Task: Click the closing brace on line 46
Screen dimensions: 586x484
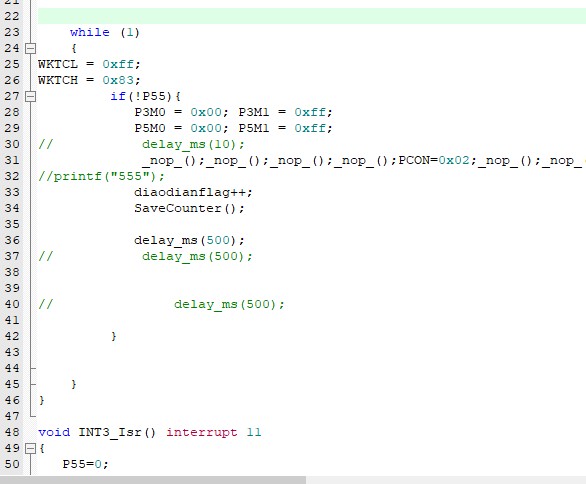Action: pyautogui.click(x=41, y=400)
